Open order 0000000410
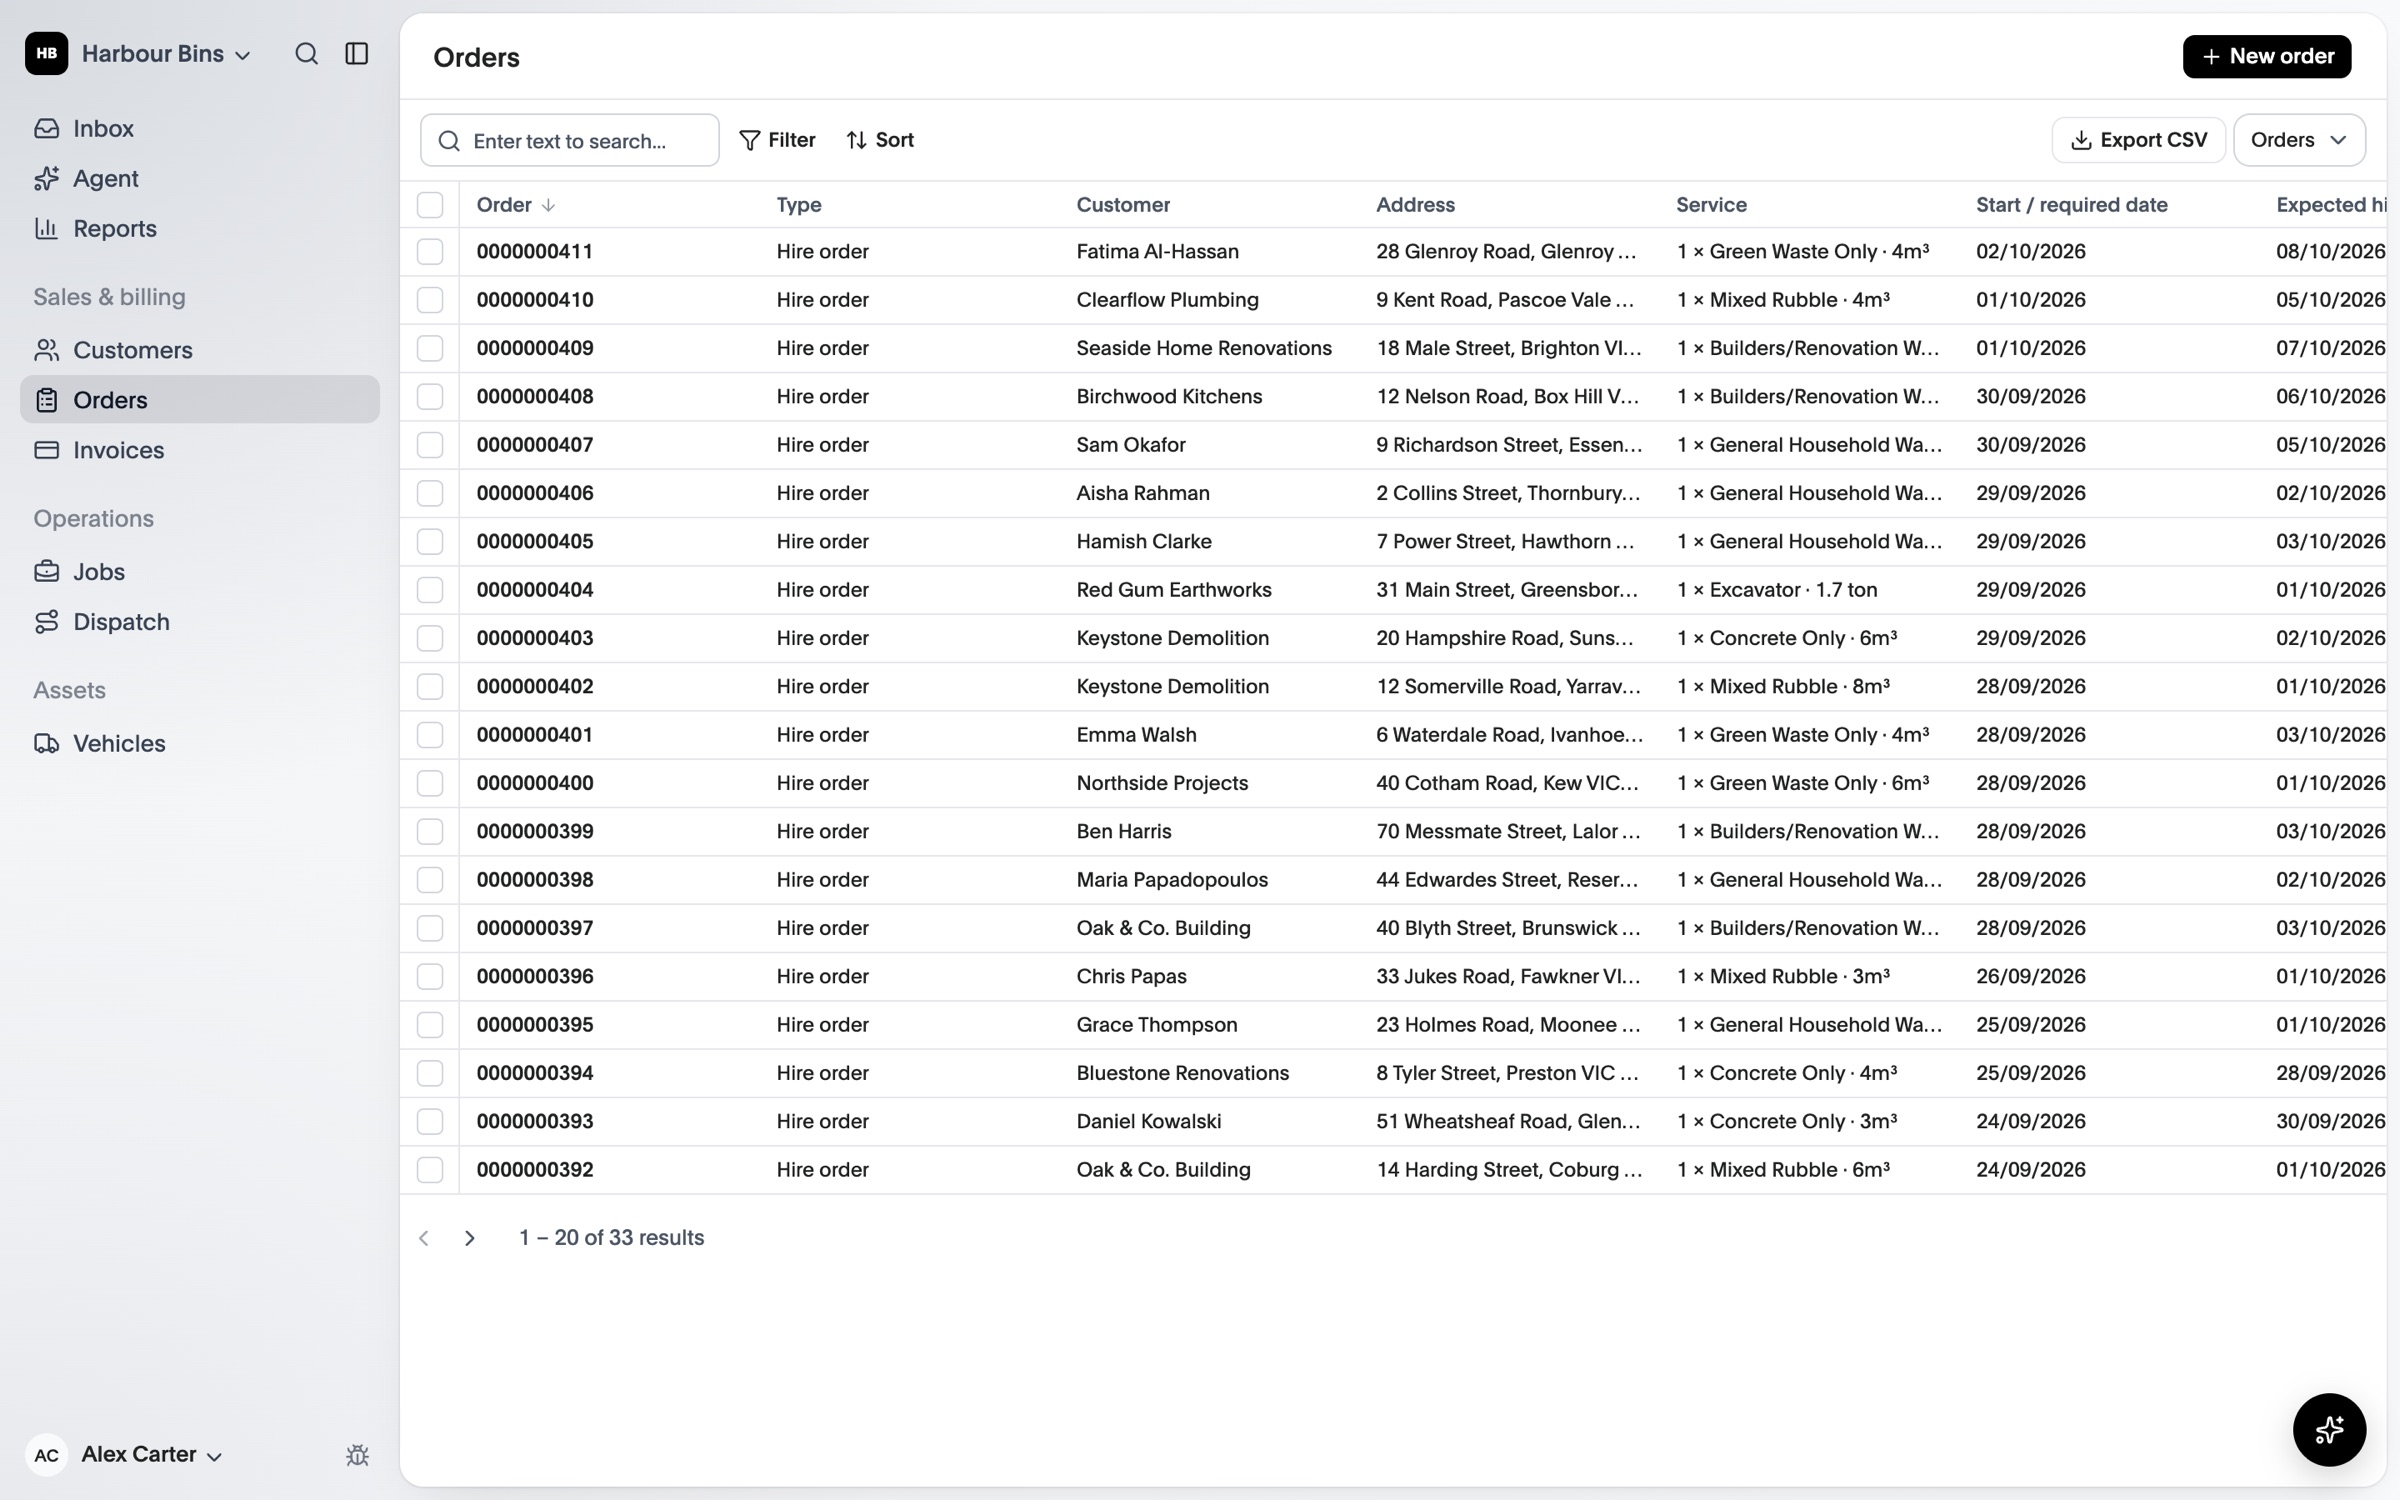The height and width of the screenshot is (1500, 2400). click(535, 300)
